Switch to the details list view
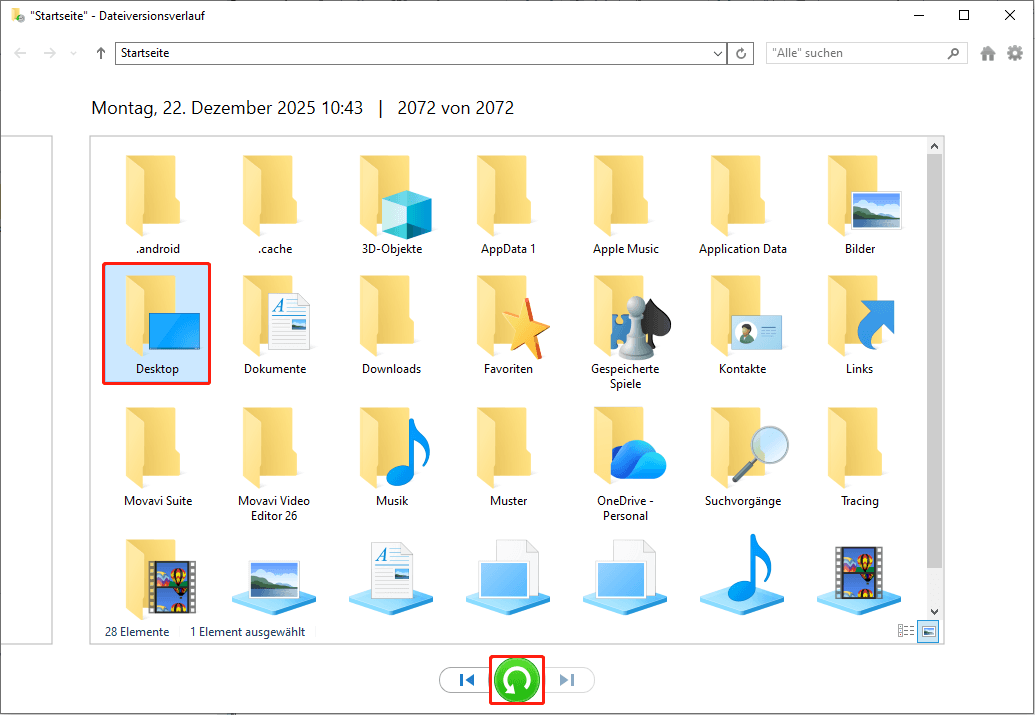This screenshot has height=715, width=1035. coord(906,631)
